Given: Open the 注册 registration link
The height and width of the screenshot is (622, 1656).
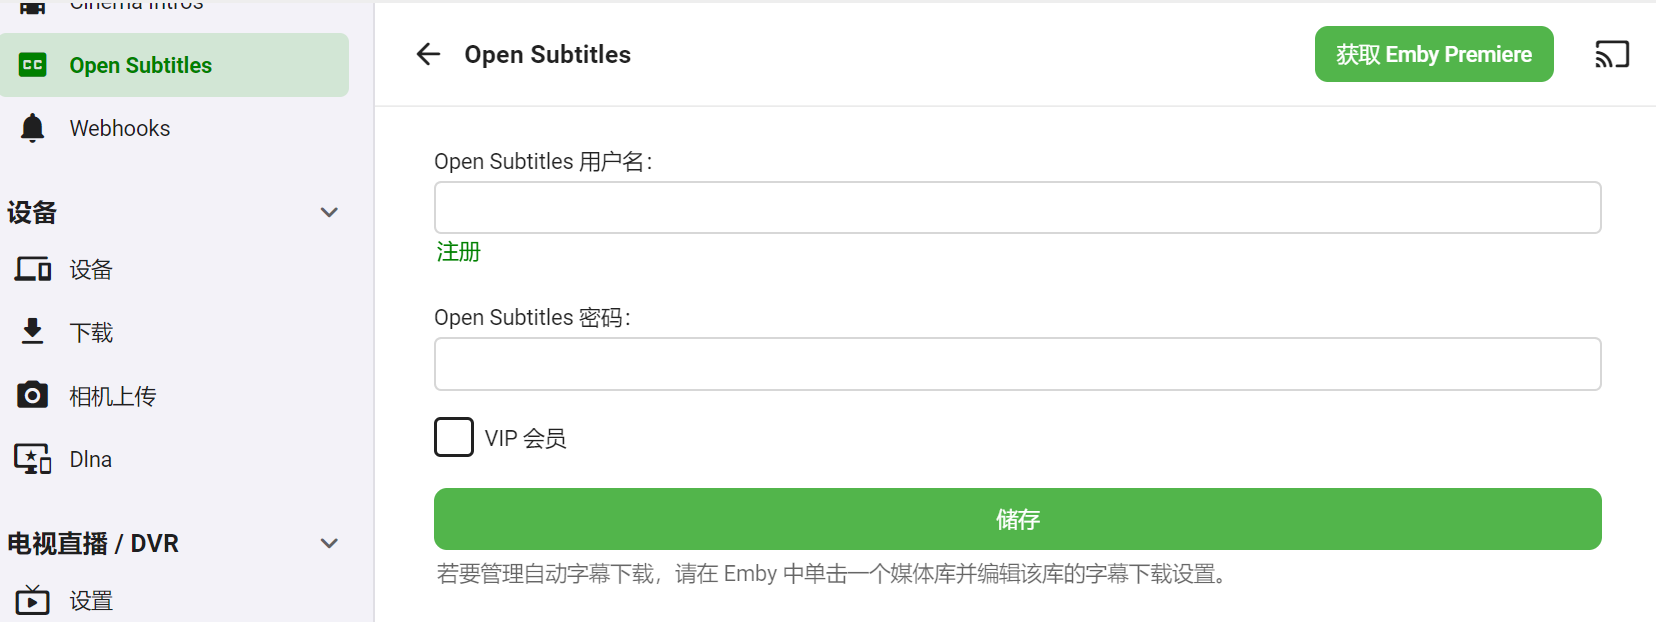Looking at the screenshot, I should (457, 252).
